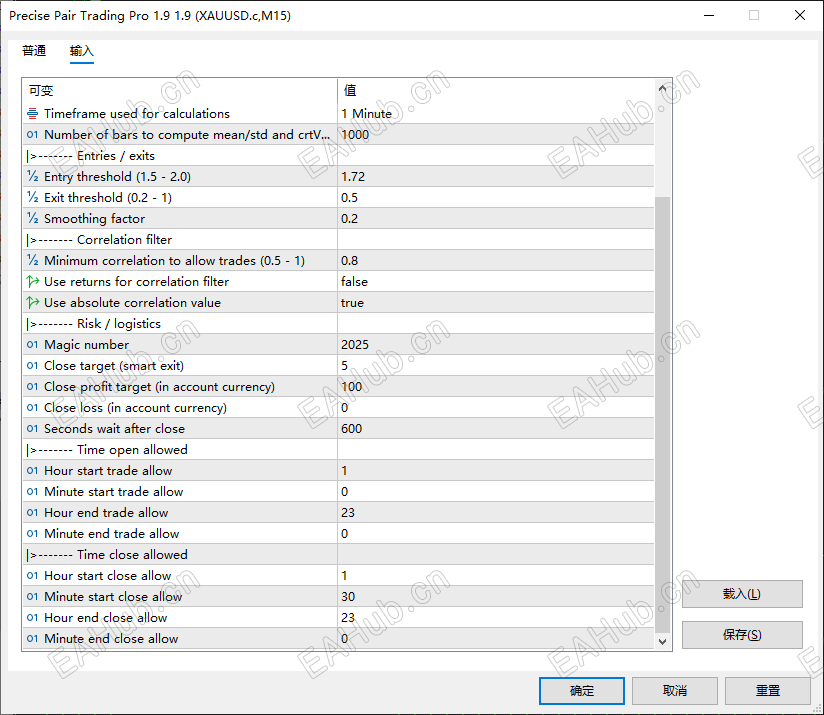Select the Close loss (in account currency) label
The height and width of the screenshot is (715, 824).
(x=135, y=408)
